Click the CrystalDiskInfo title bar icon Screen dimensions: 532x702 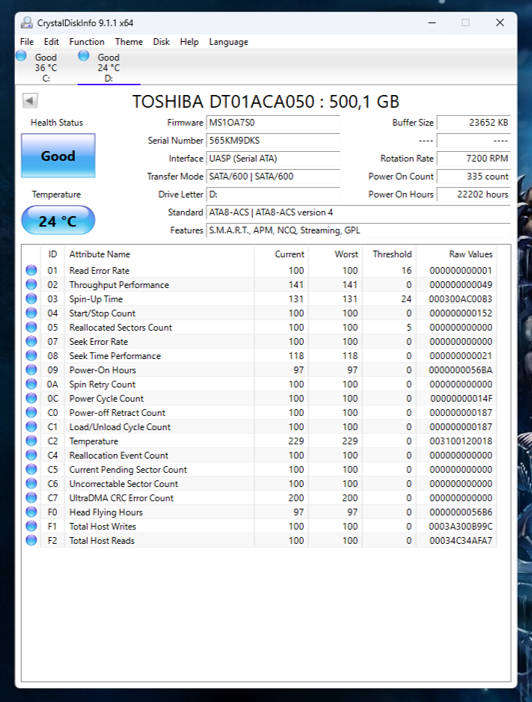pos(27,22)
